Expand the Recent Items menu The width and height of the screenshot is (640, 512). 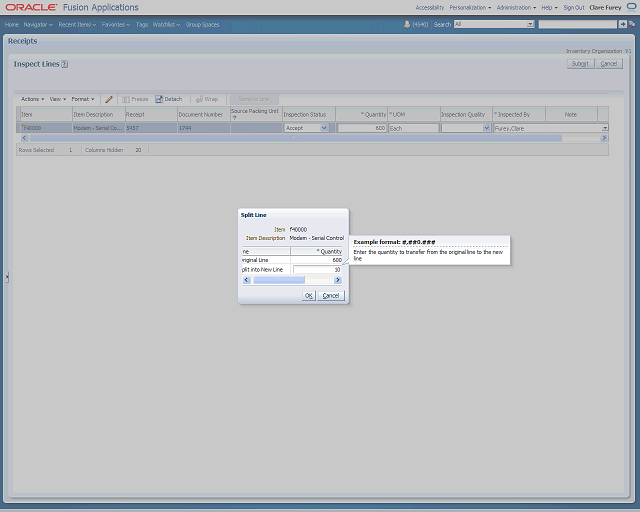[77, 24]
